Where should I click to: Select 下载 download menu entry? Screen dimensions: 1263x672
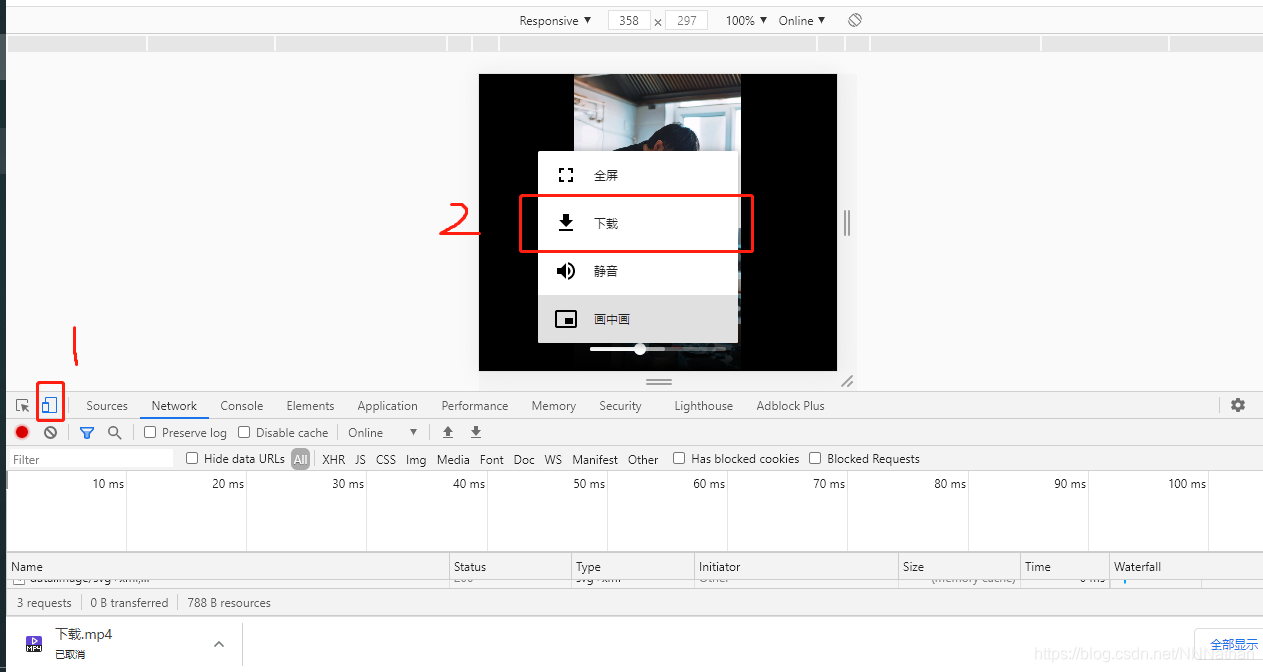[638, 223]
